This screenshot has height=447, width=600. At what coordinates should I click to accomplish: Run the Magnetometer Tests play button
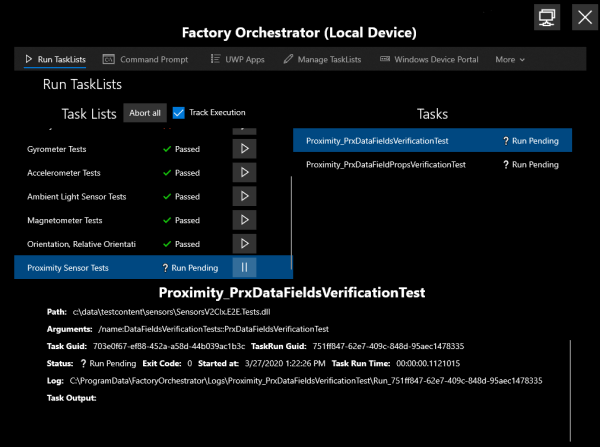click(245, 221)
